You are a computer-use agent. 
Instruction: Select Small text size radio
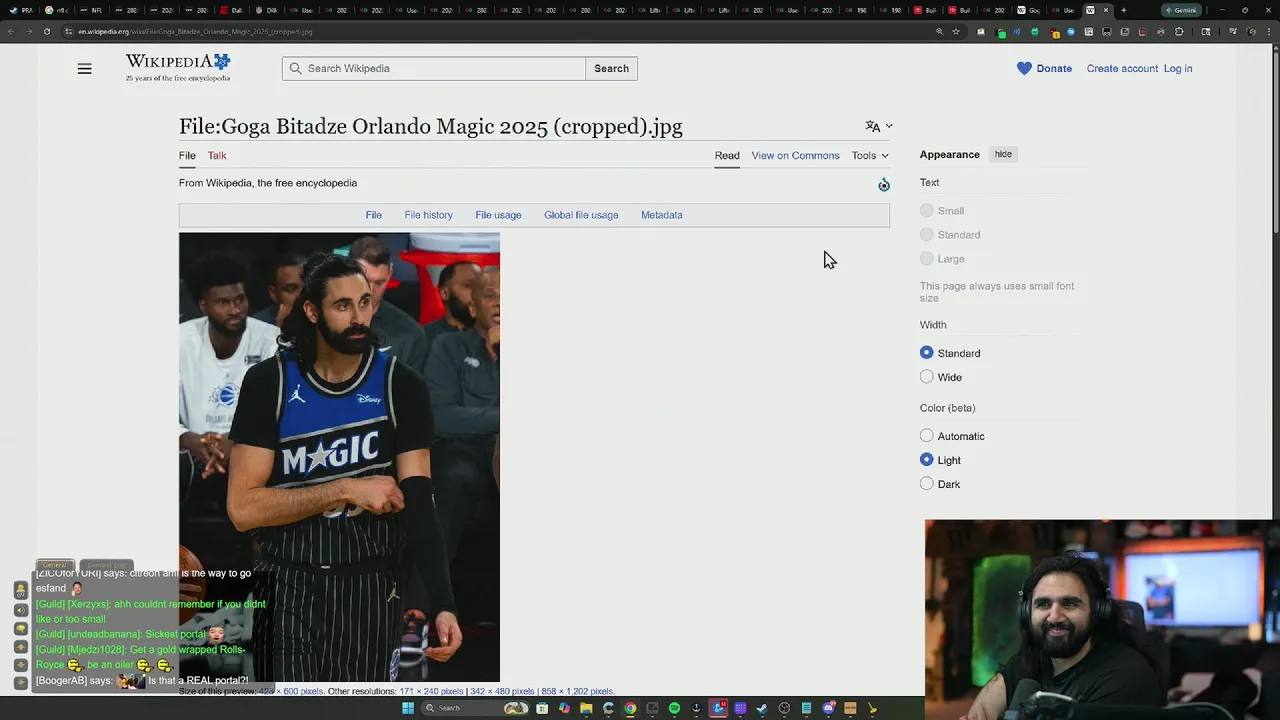point(927,211)
